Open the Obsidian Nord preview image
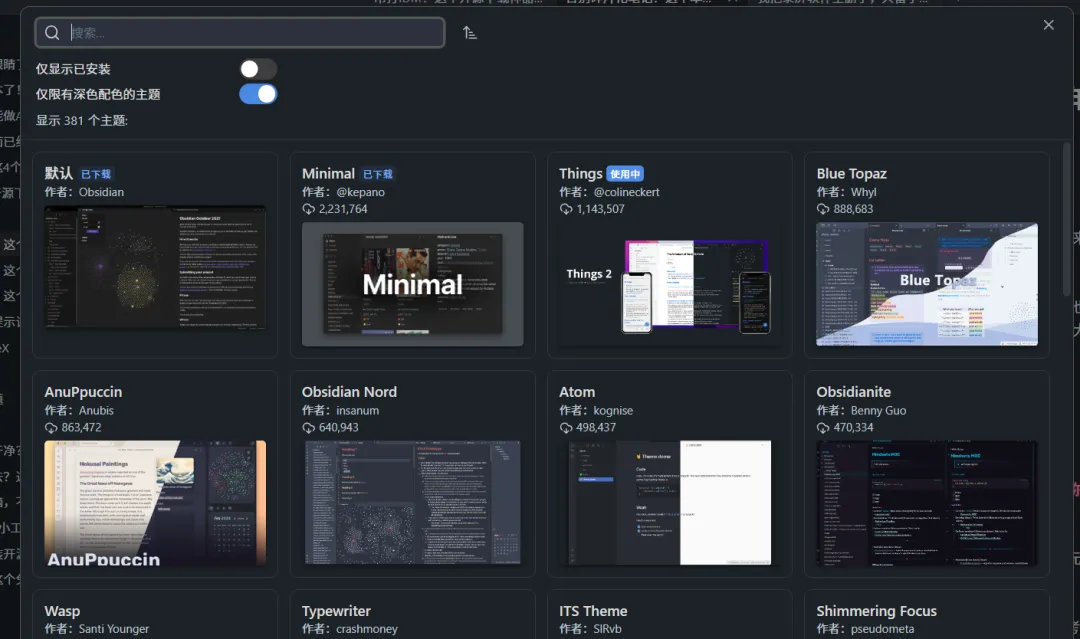 pyautogui.click(x=413, y=503)
